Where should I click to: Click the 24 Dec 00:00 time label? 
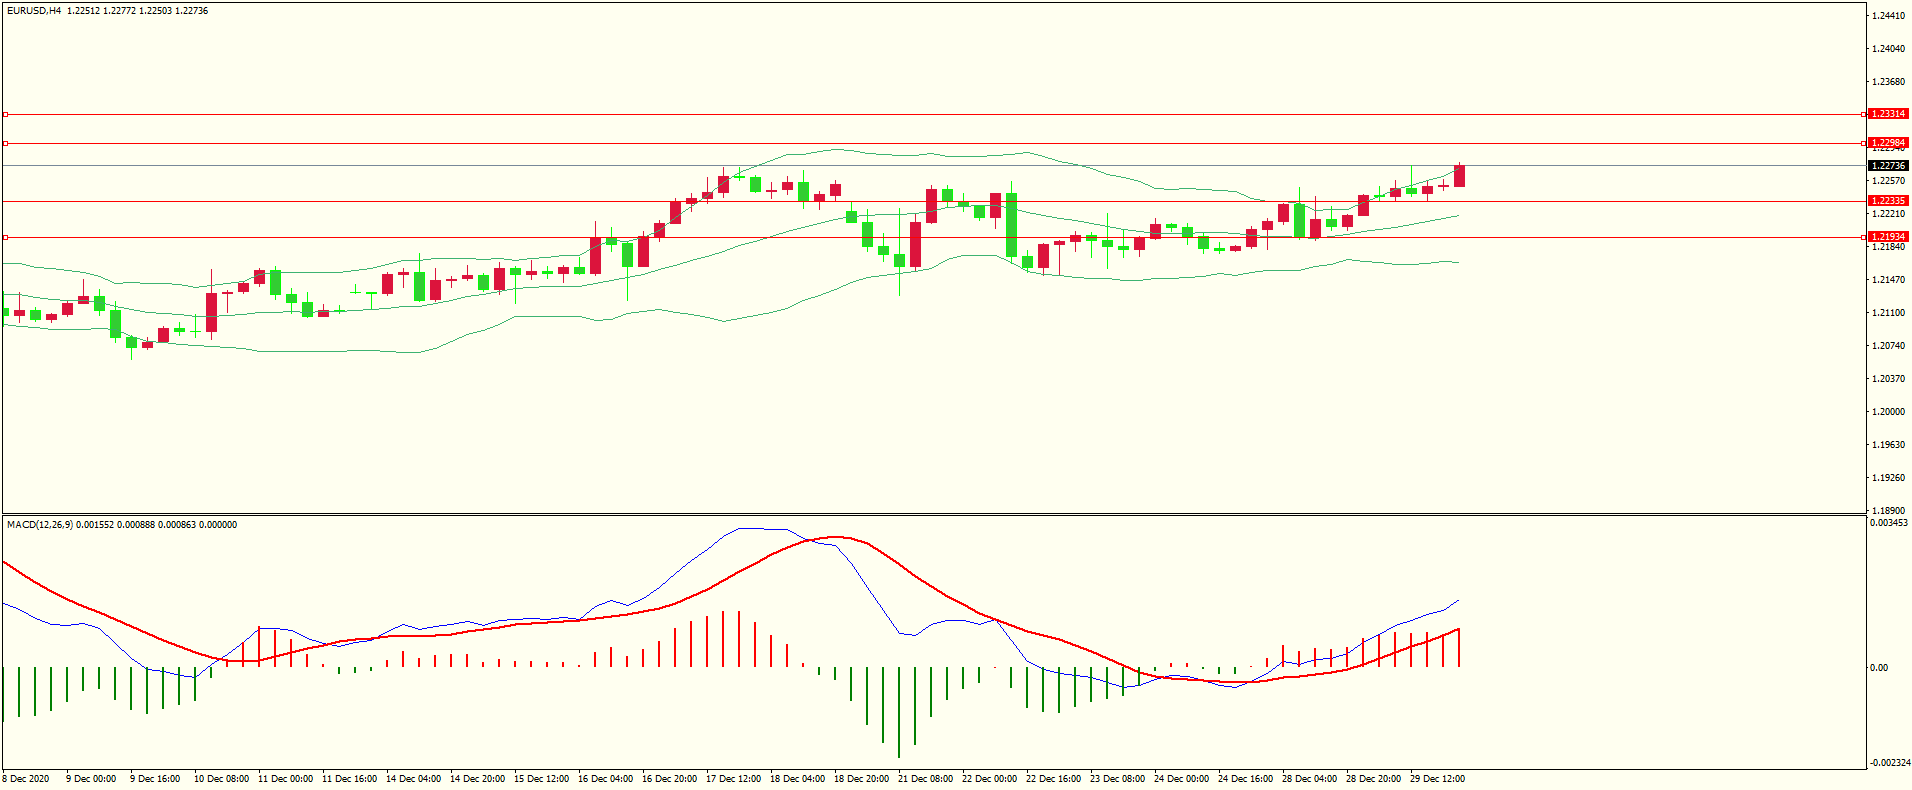1181,779
